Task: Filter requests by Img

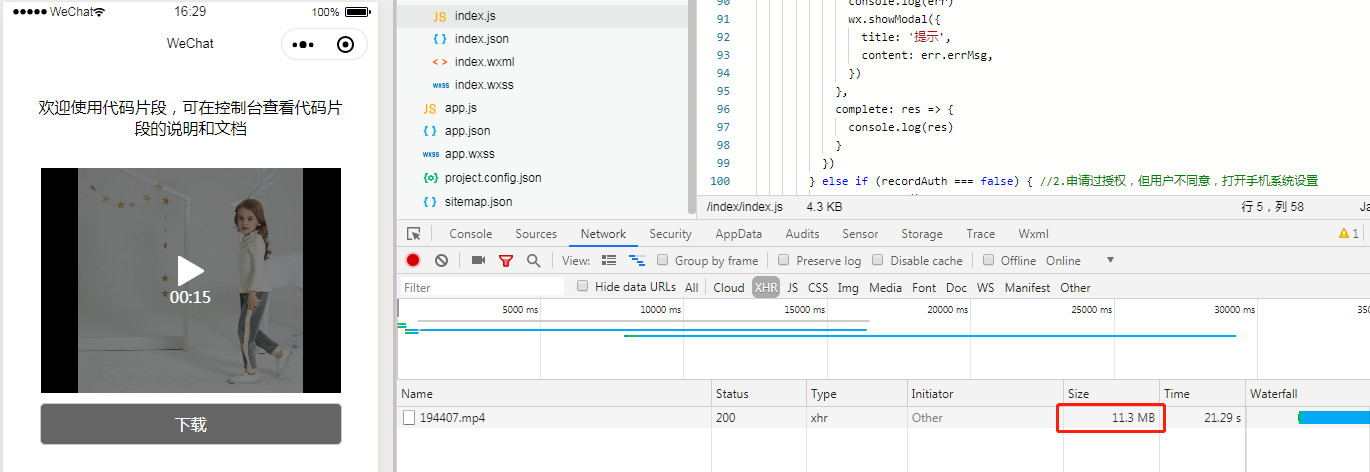Action: (847, 287)
